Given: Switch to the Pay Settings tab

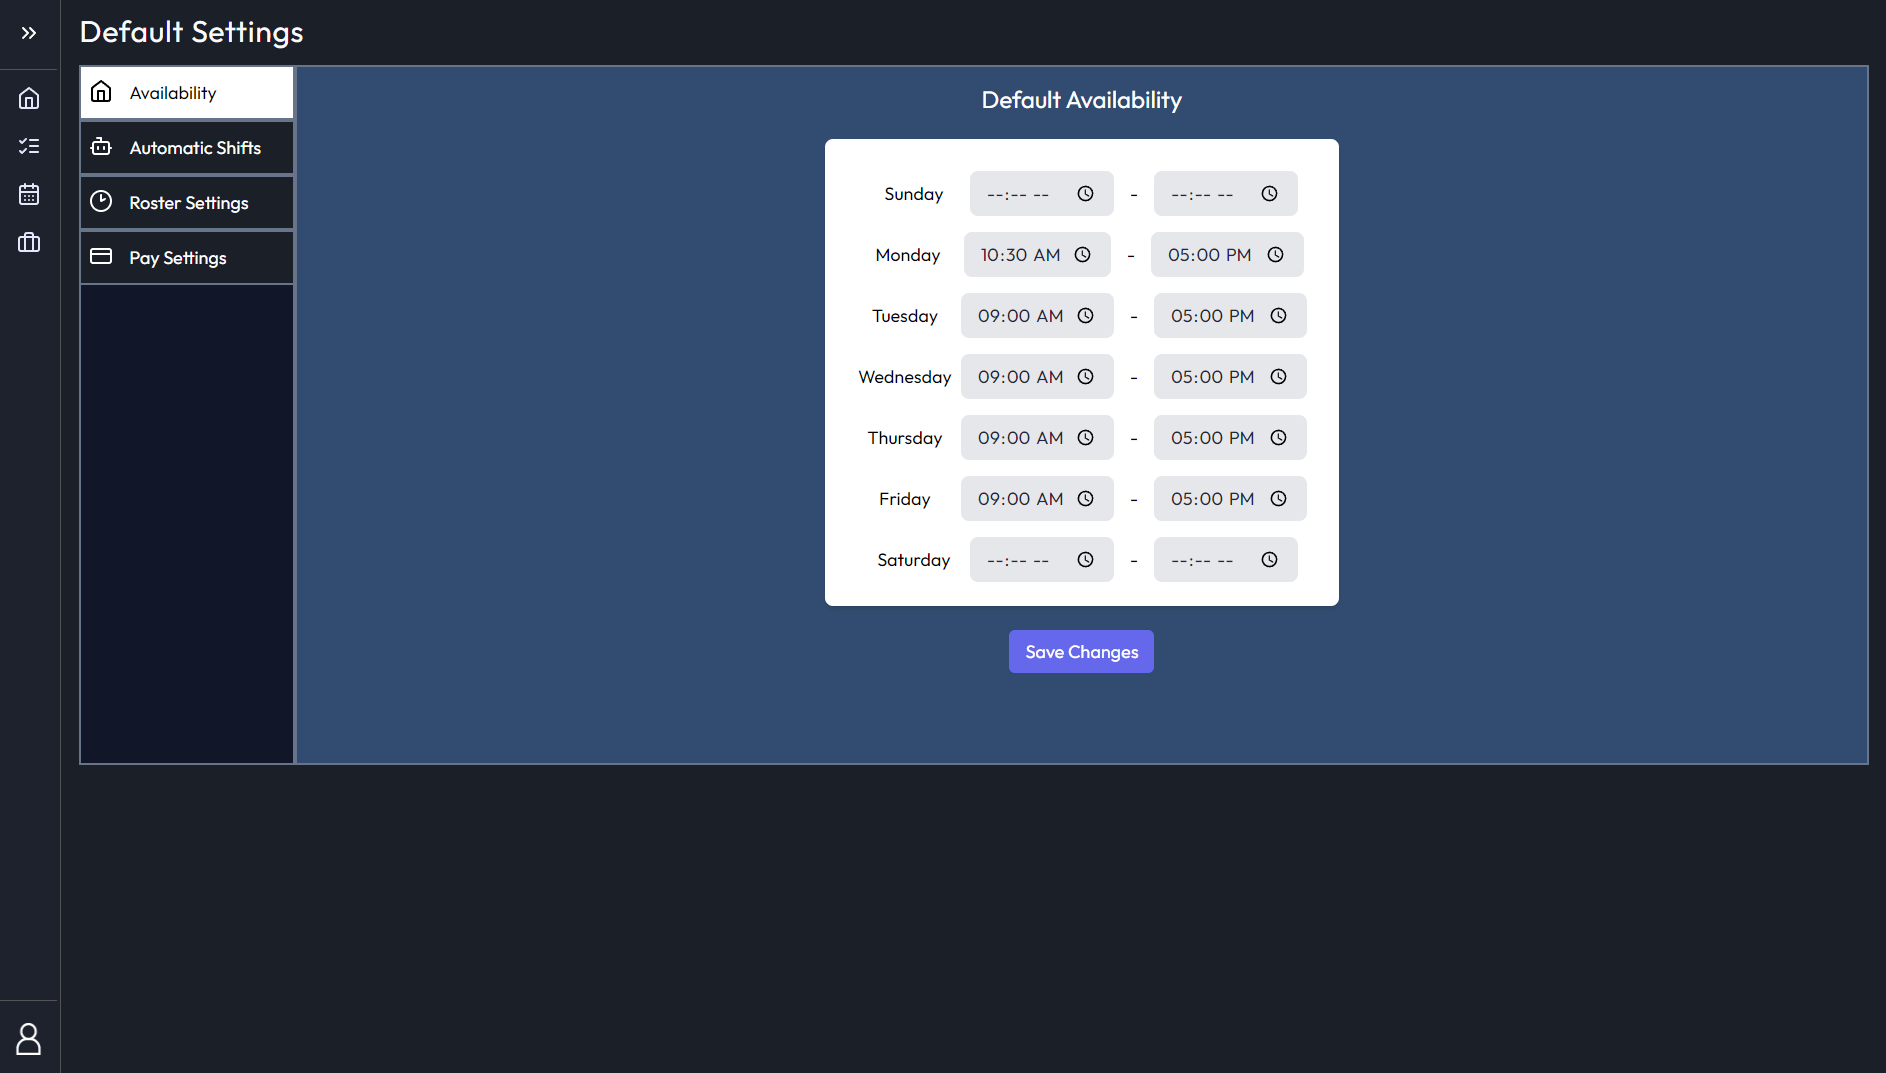Looking at the screenshot, I should (x=177, y=256).
